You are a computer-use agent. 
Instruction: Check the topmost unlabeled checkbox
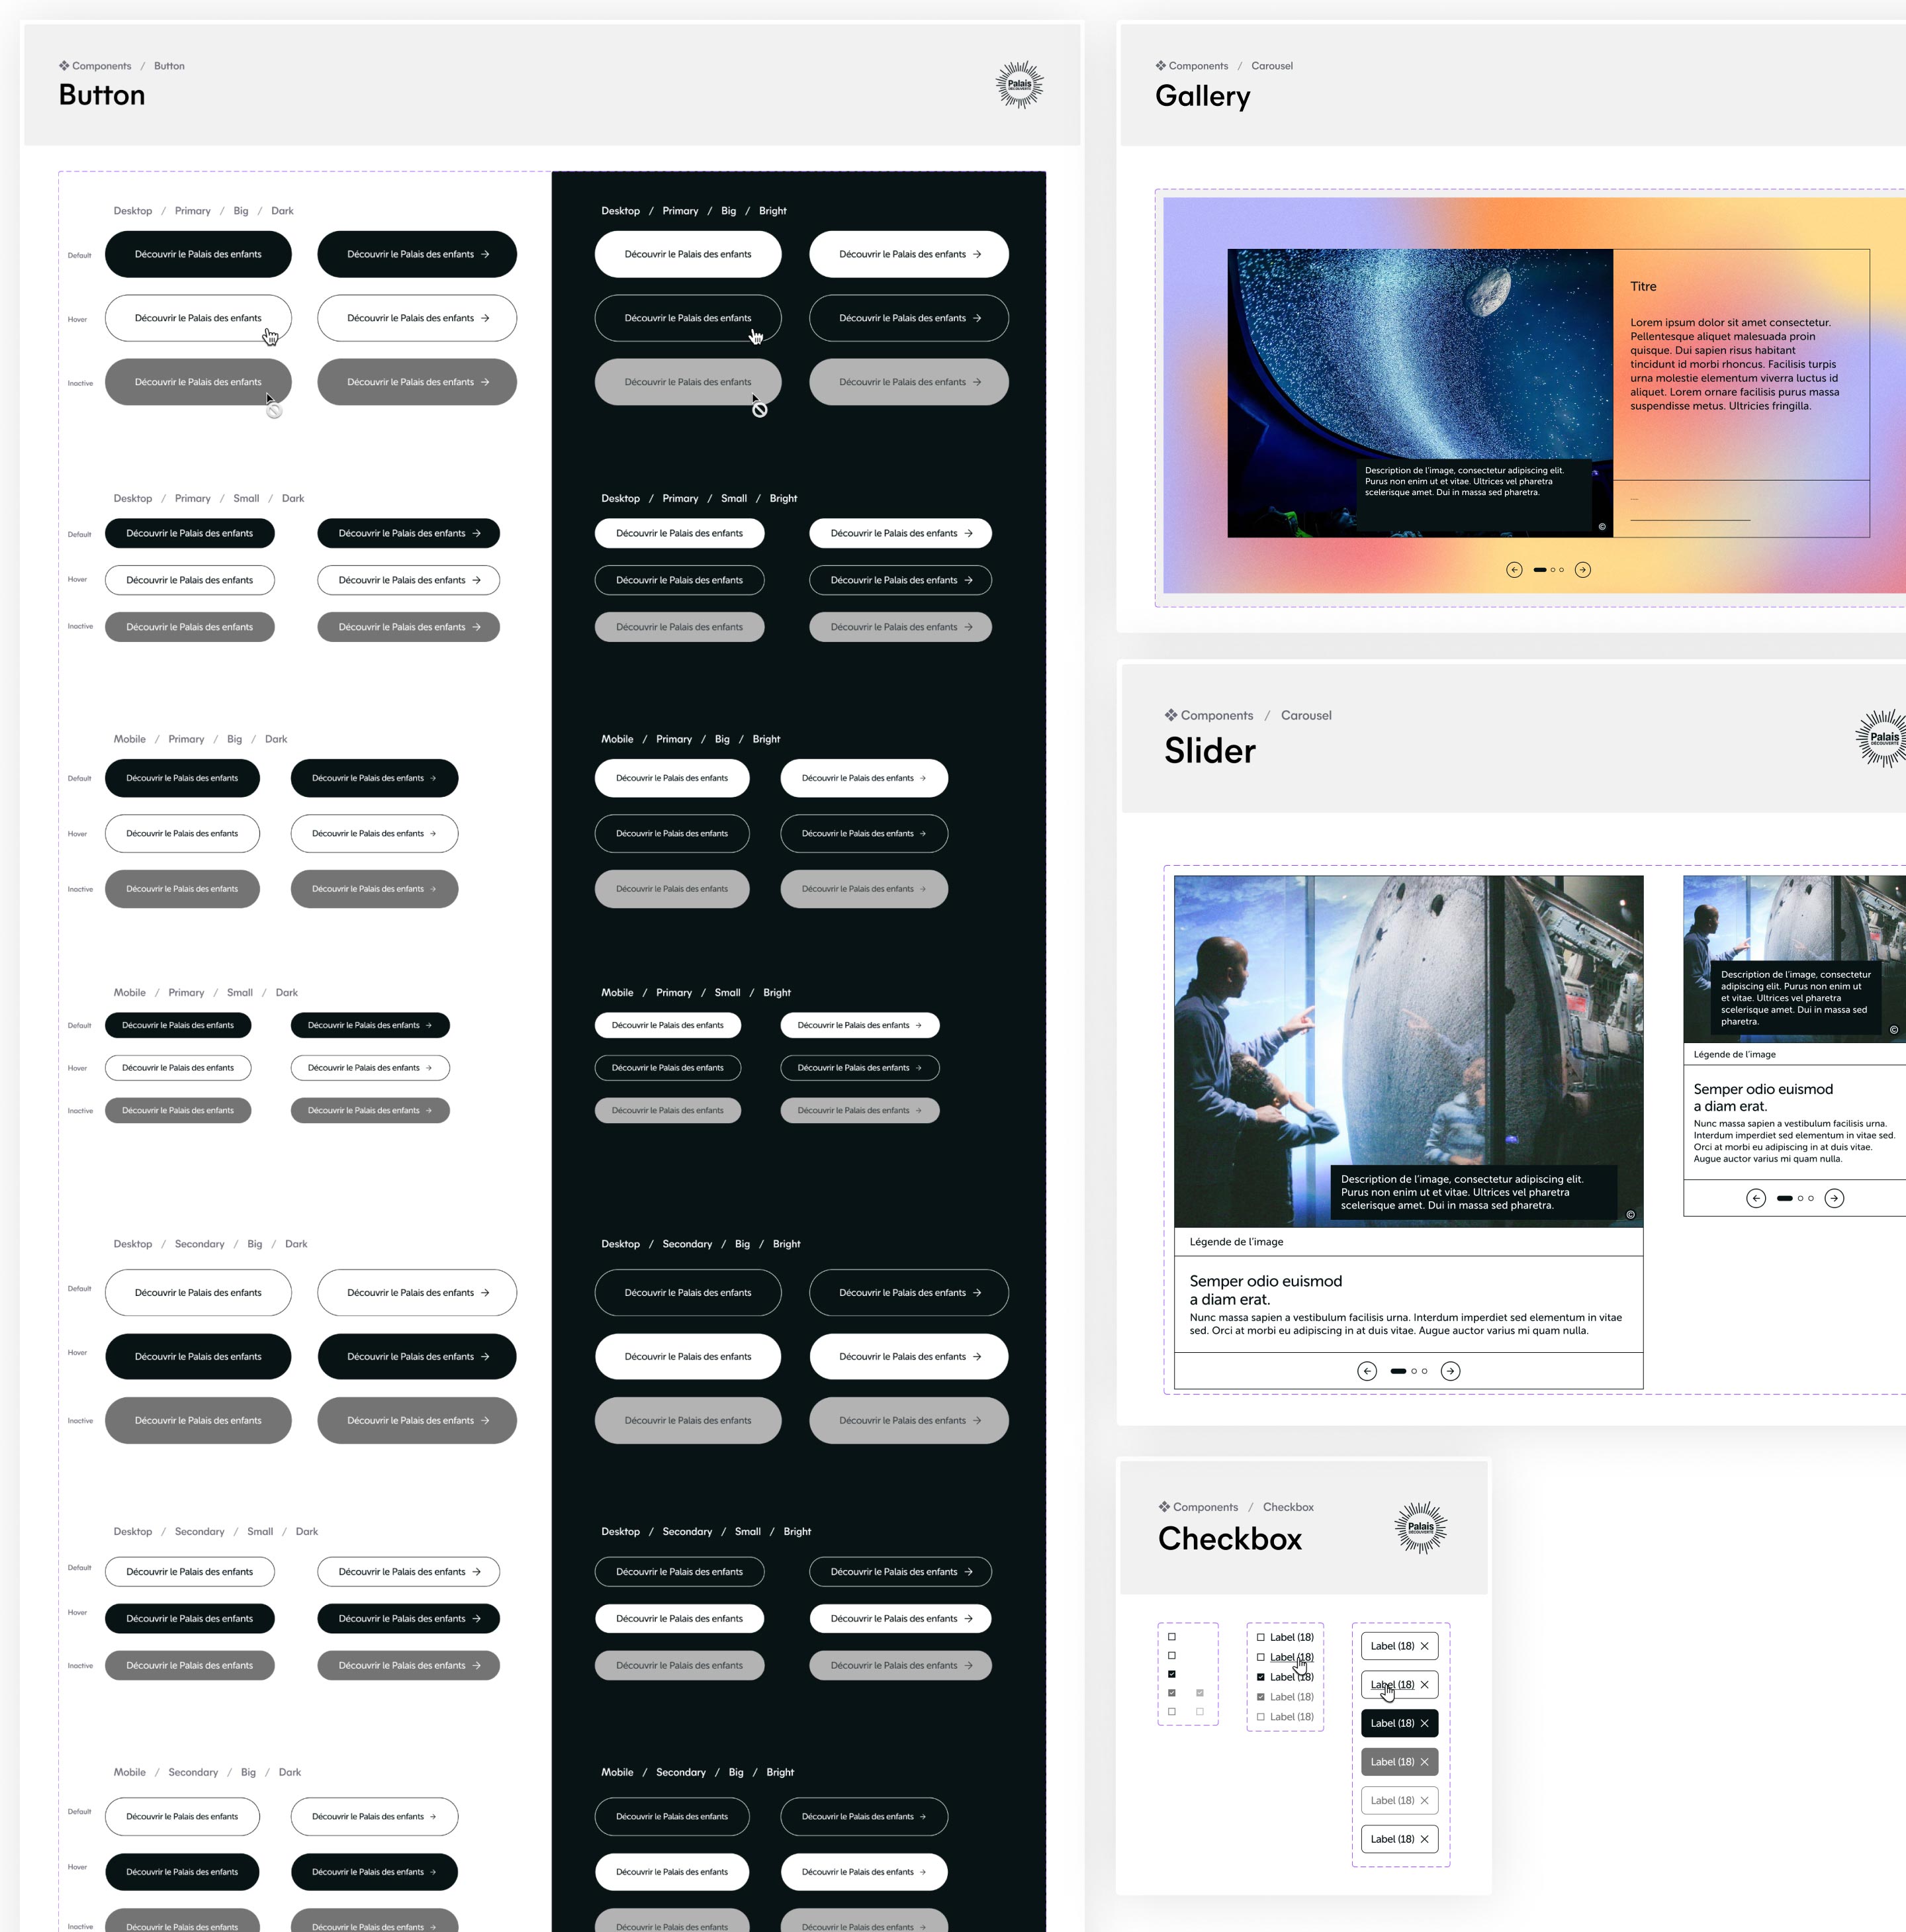pyautogui.click(x=1172, y=1637)
